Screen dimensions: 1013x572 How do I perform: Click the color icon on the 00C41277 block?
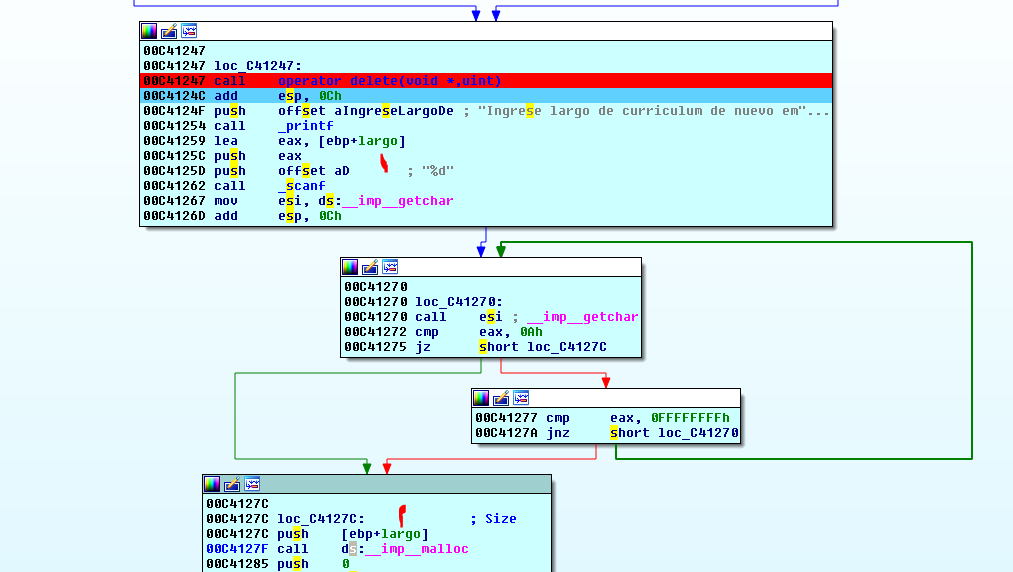tap(481, 398)
